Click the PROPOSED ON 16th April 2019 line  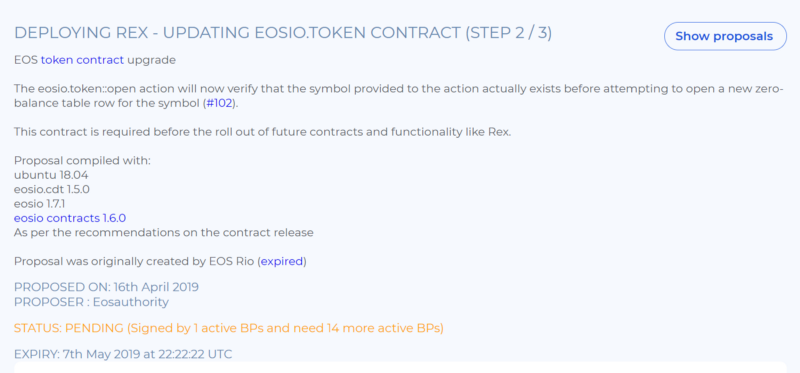(106, 287)
